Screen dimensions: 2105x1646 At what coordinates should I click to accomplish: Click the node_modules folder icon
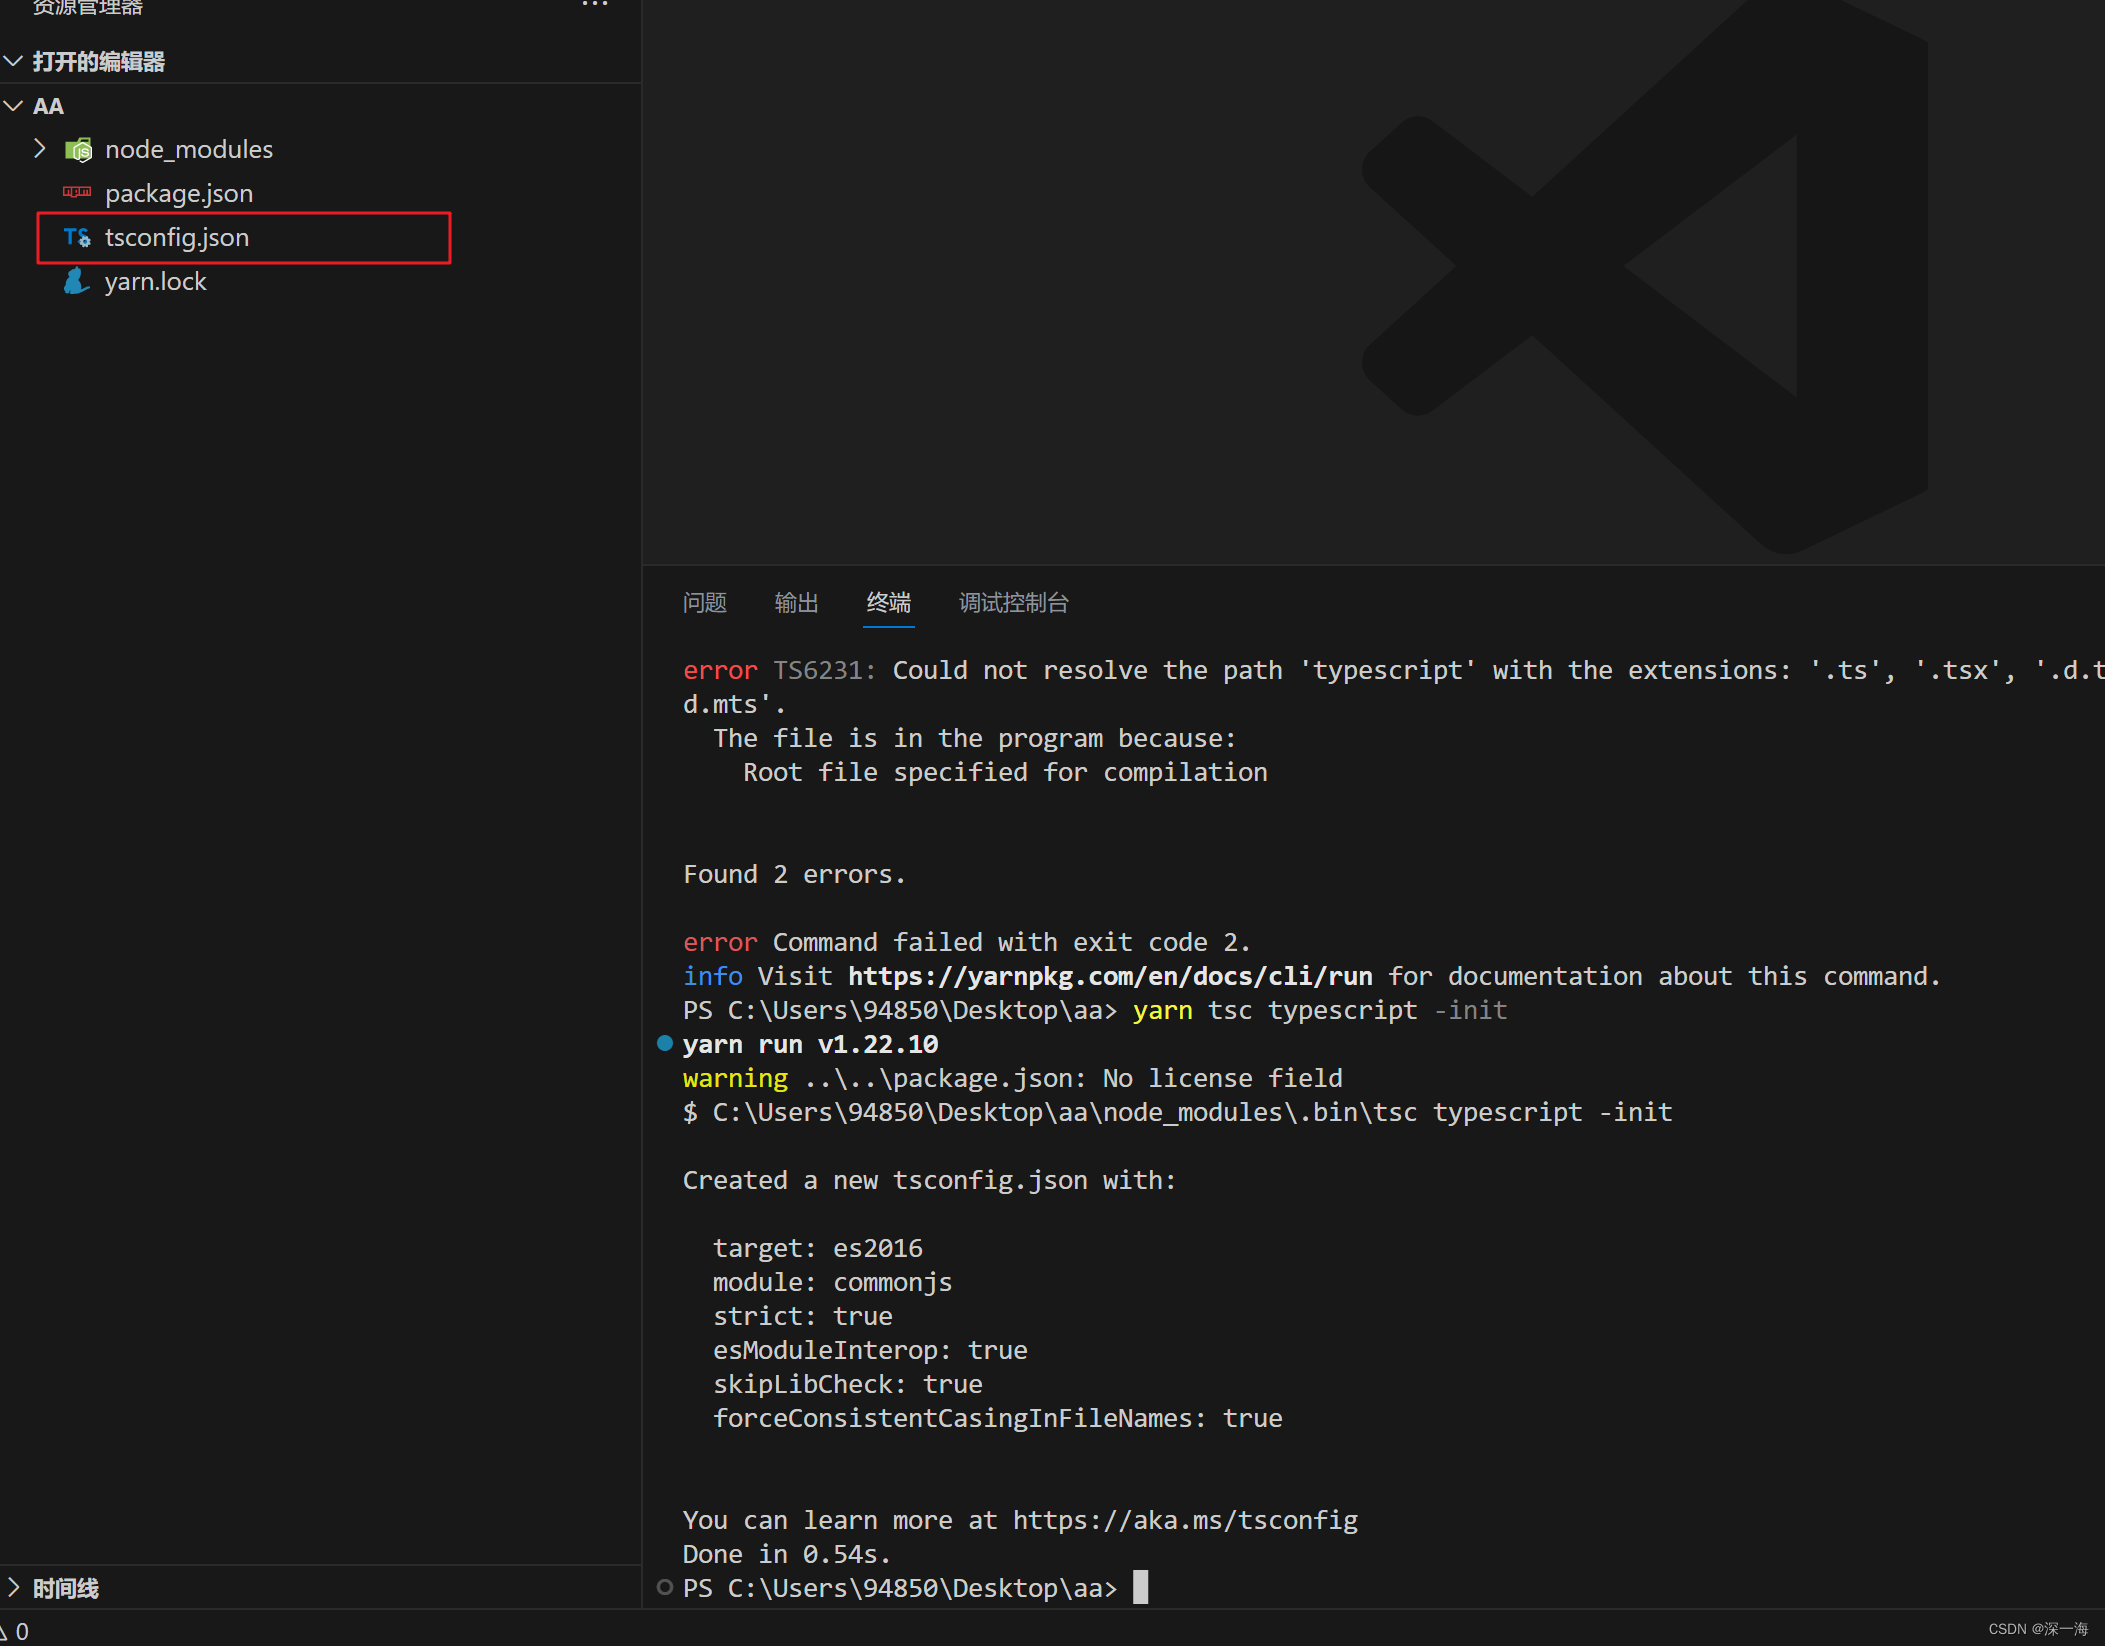click(x=78, y=150)
